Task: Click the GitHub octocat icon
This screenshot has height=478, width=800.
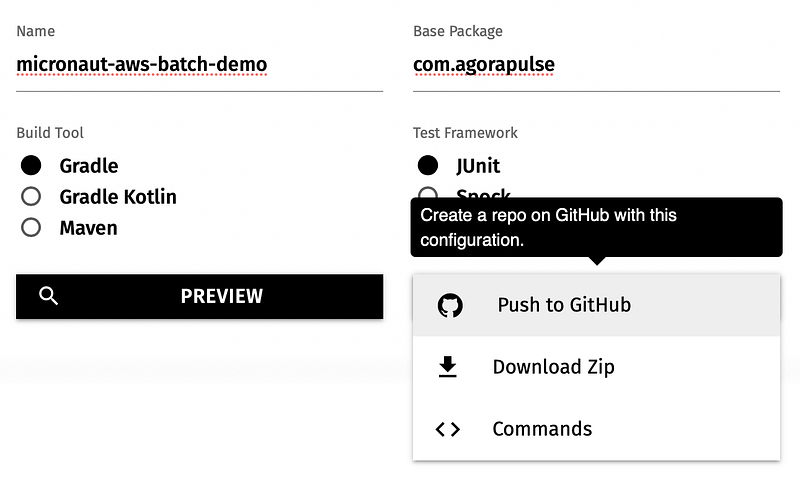Action: 450,306
